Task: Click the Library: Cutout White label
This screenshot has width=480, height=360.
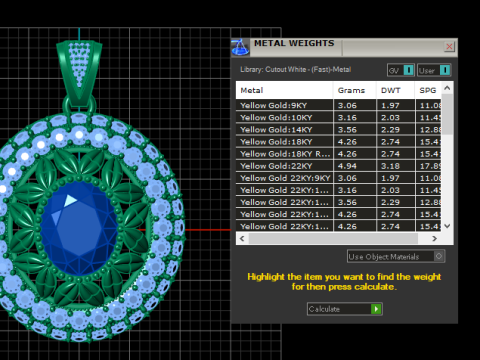Action: [295, 70]
